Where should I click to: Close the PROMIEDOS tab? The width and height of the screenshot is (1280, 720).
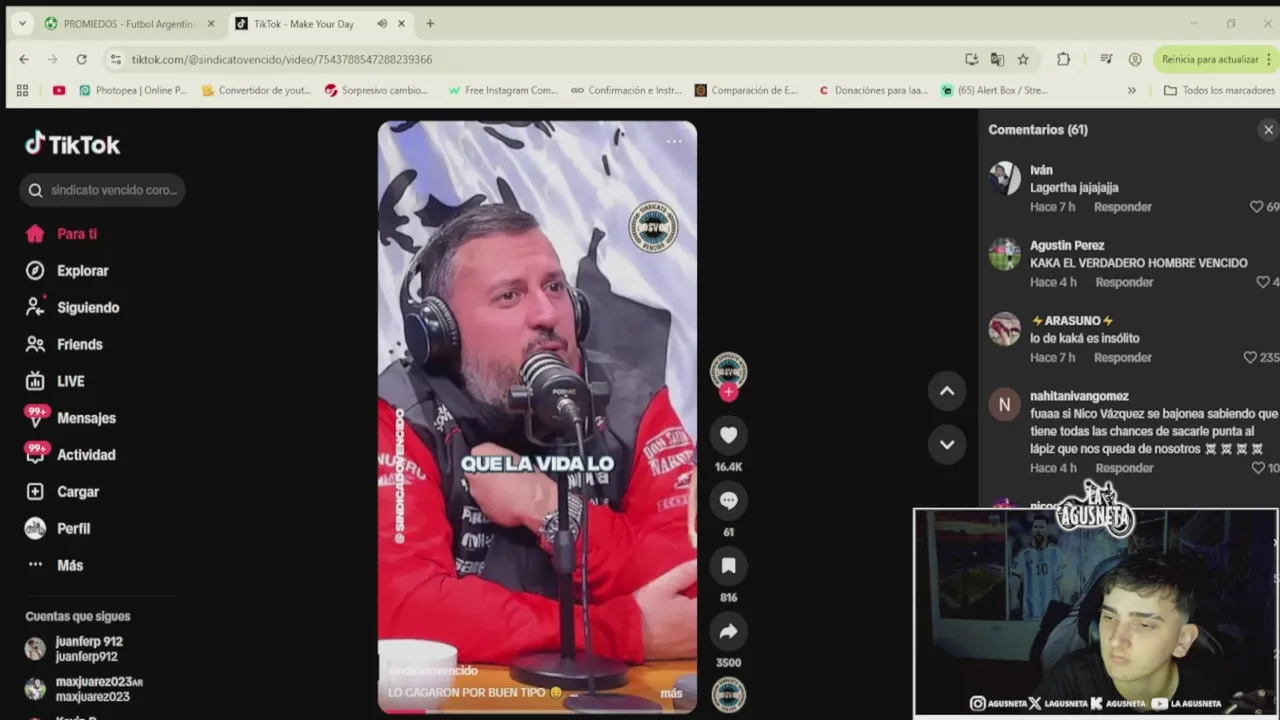point(211,24)
